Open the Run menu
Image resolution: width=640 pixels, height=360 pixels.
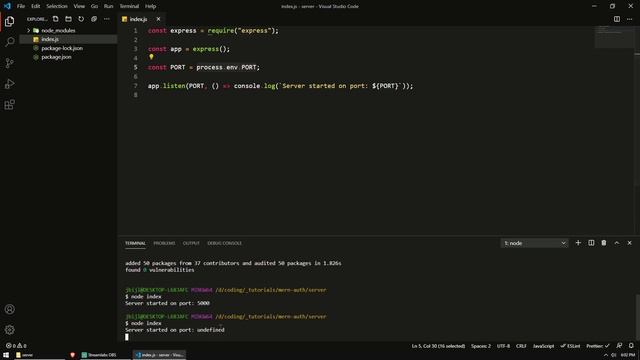point(108,6)
